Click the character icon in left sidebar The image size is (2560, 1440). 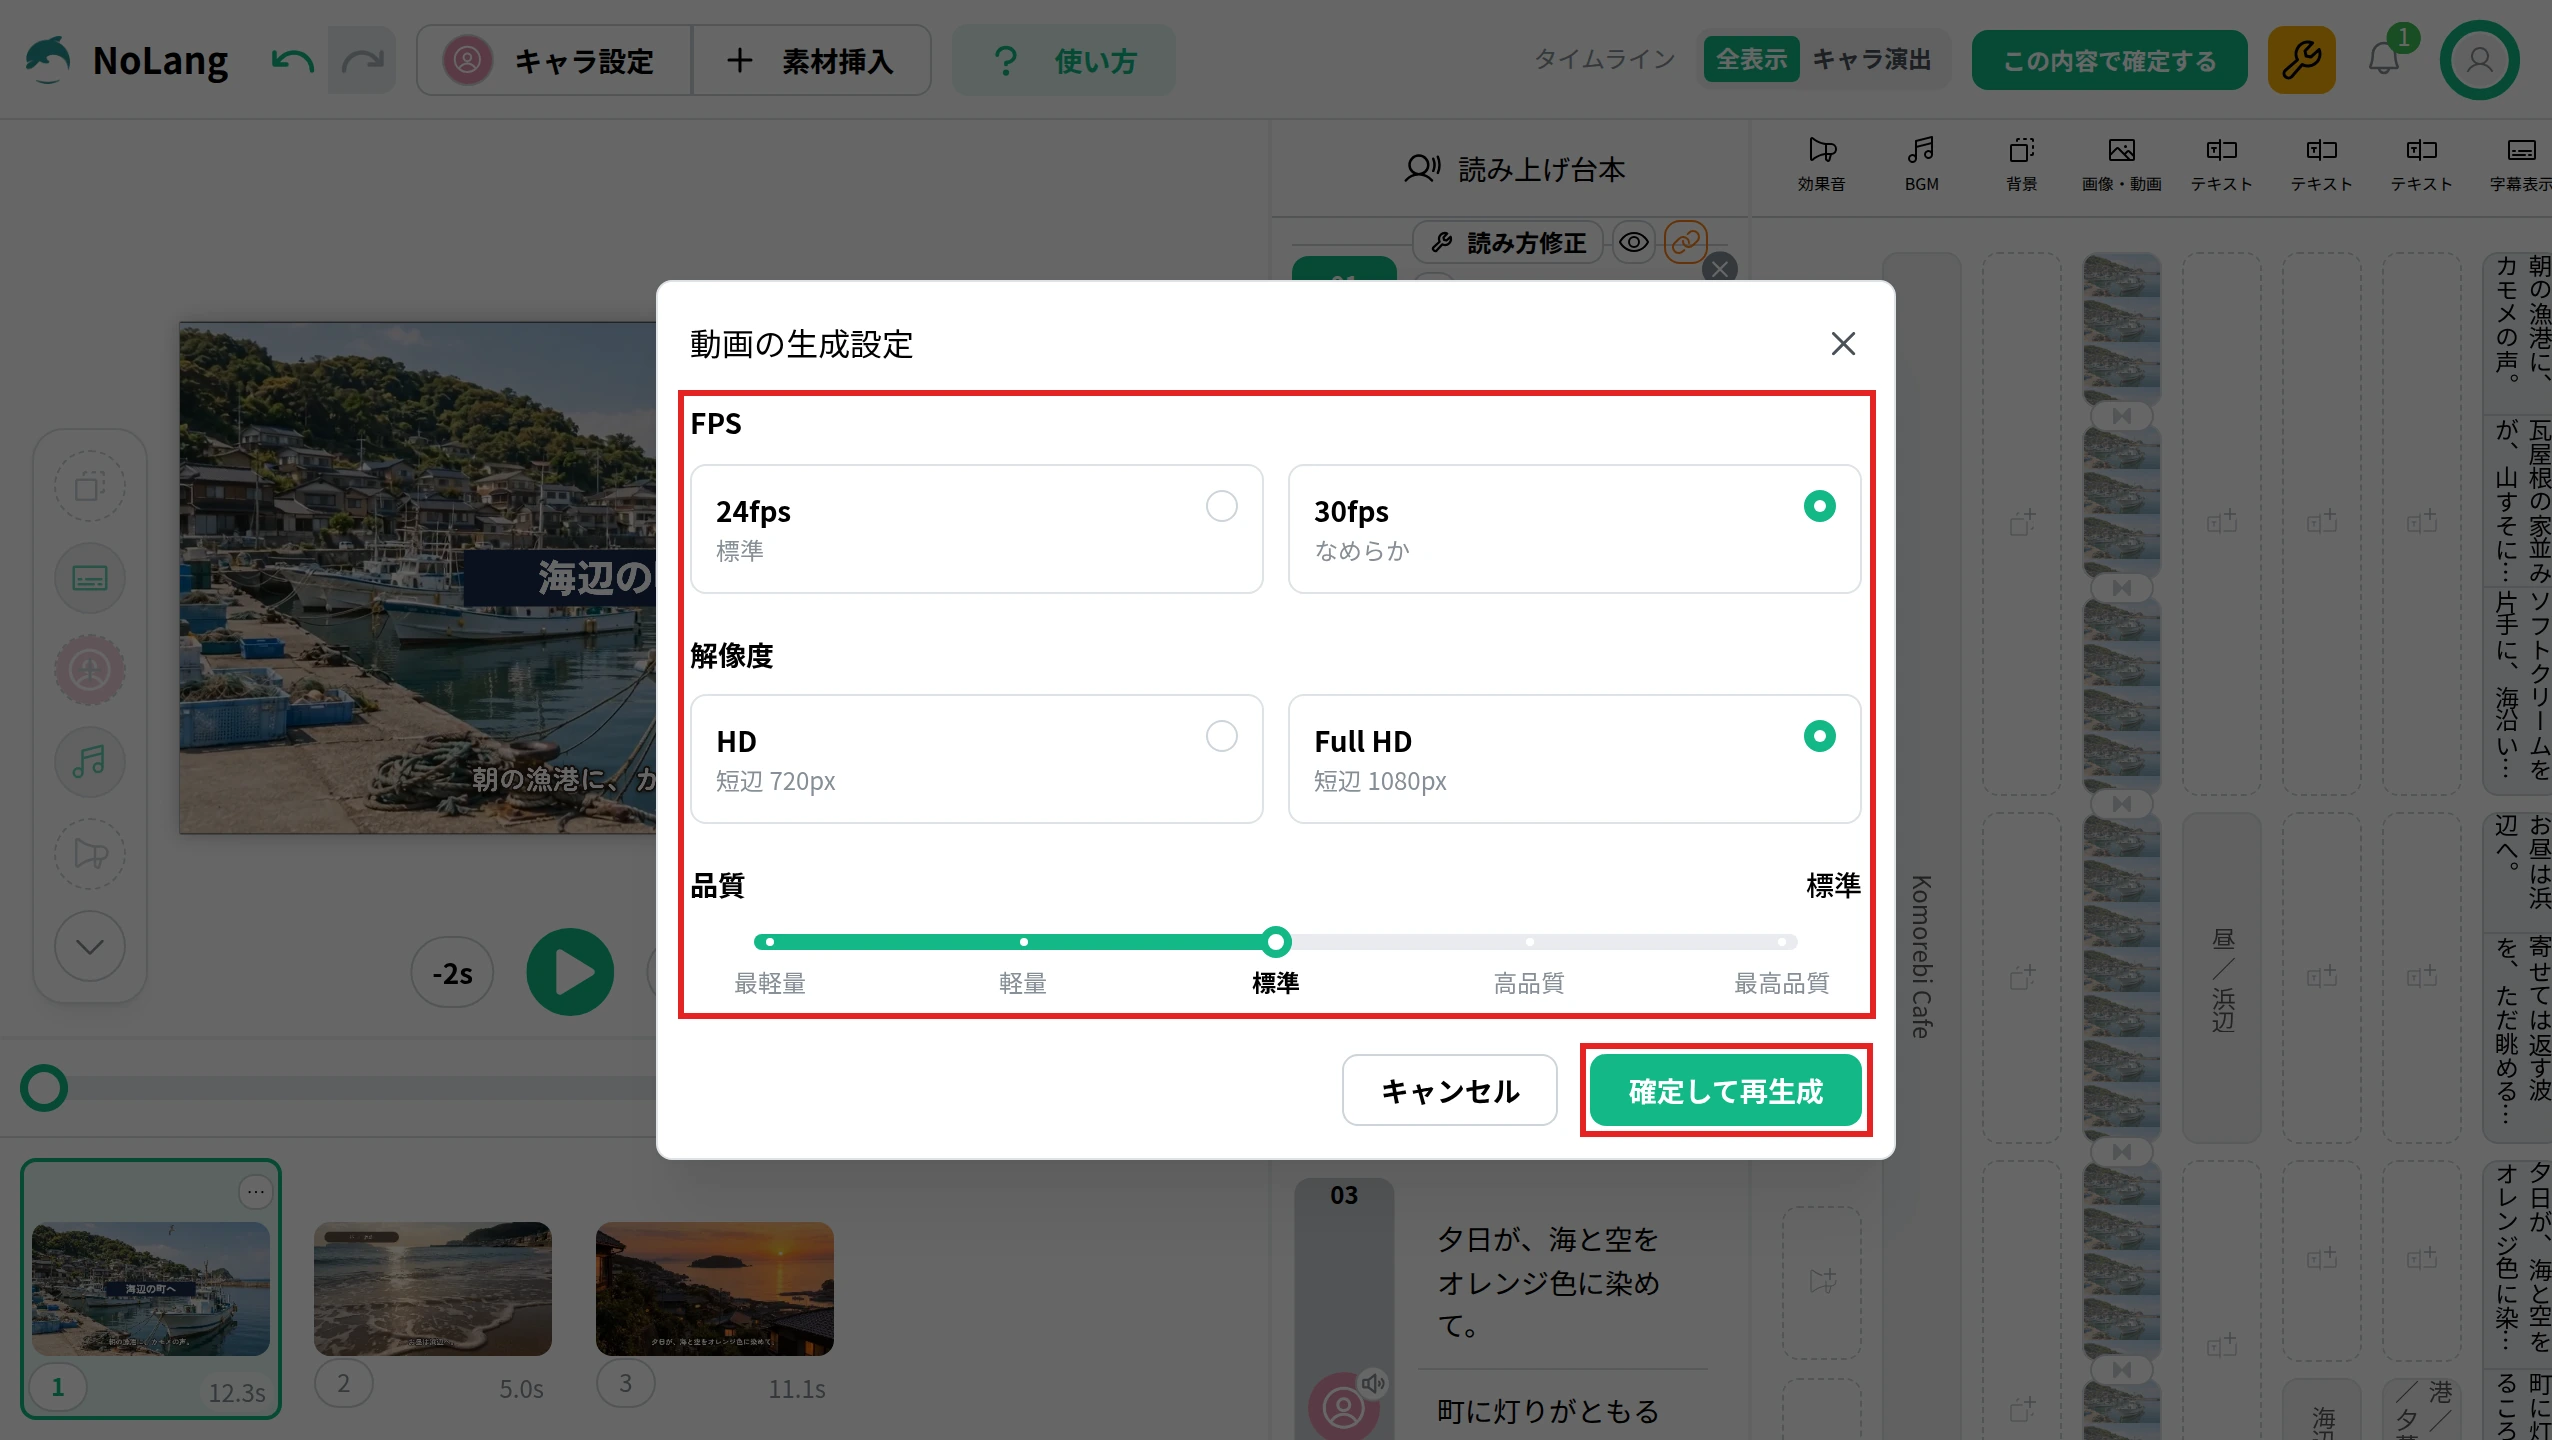pyautogui.click(x=90, y=670)
